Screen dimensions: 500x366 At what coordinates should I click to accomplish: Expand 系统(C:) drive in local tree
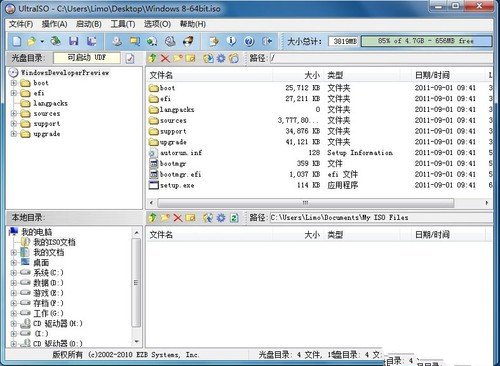click(x=14, y=273)
